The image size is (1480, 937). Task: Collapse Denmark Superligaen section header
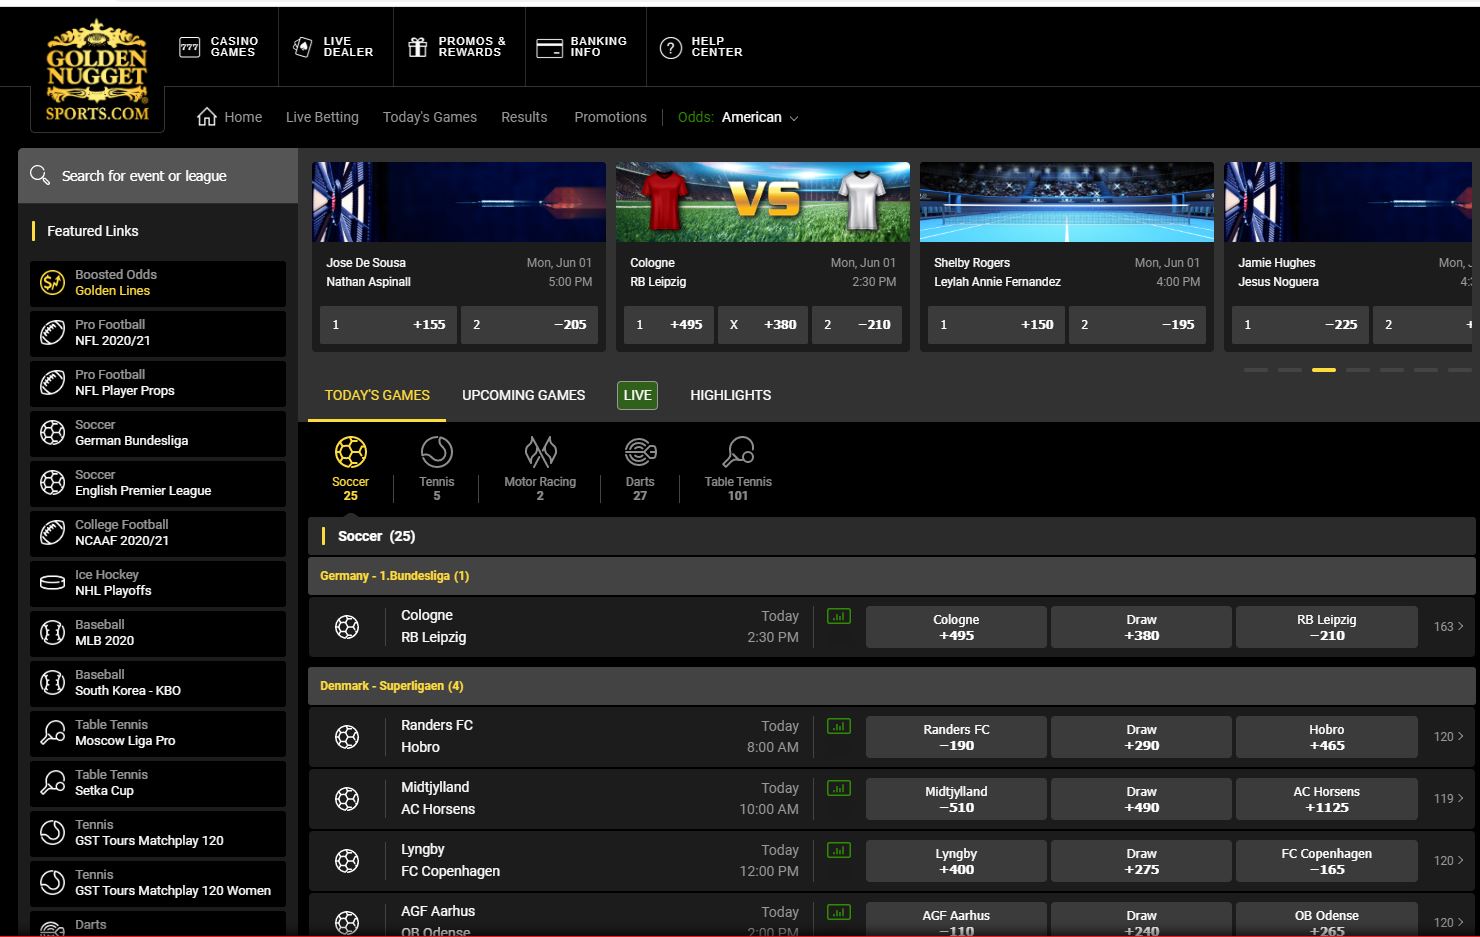(x=892, y=686)
